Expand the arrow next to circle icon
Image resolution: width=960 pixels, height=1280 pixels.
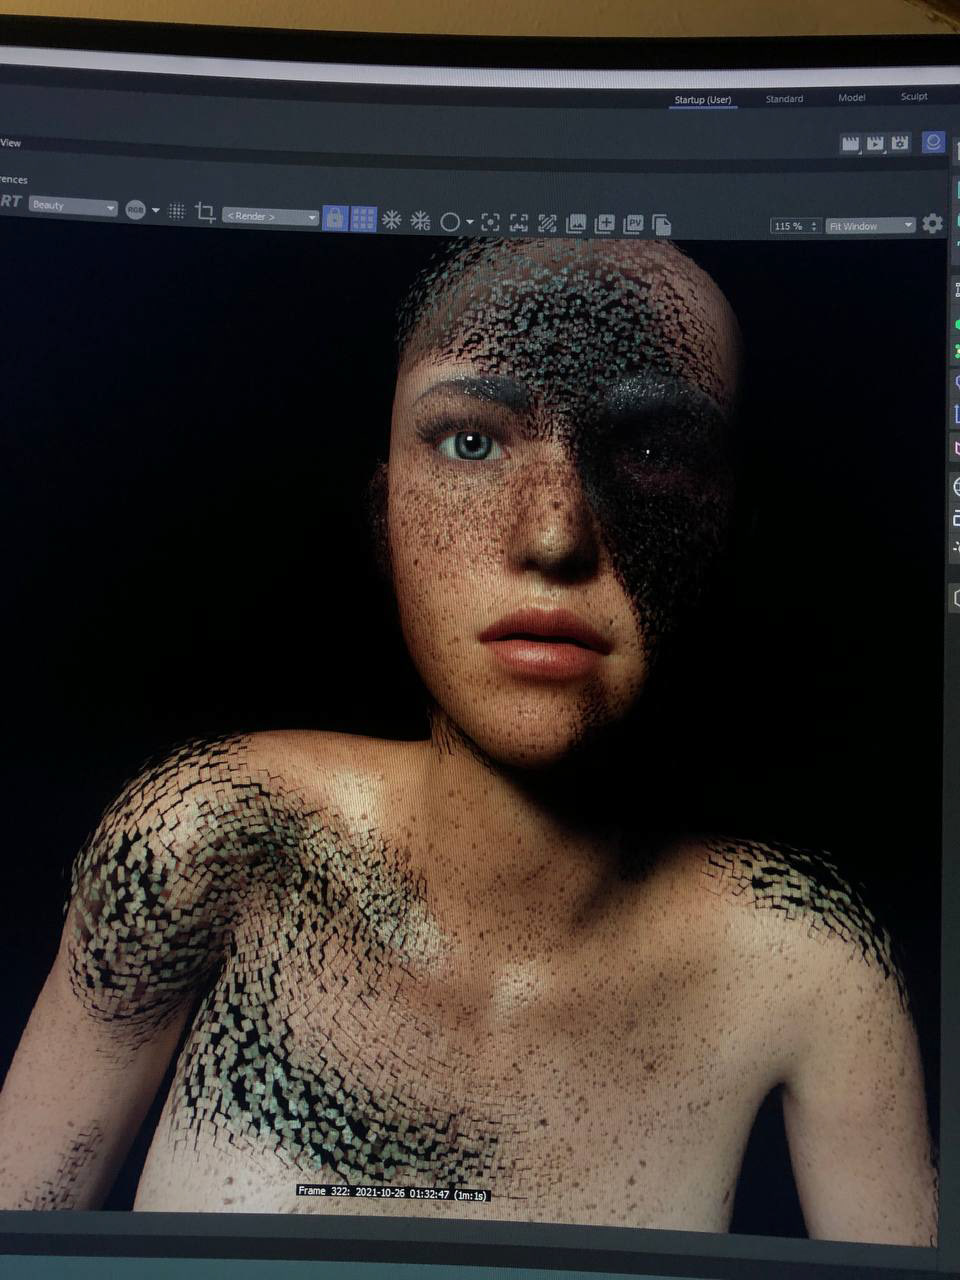(469, 223)
